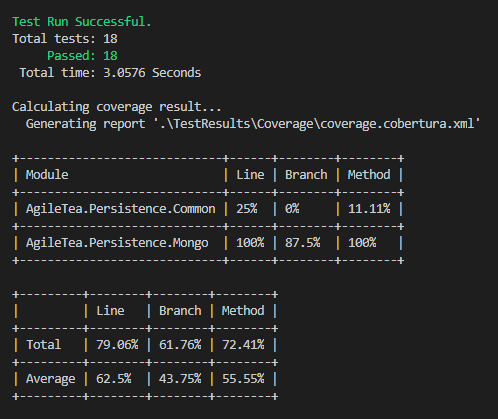
Task: Open the coverage.cobertura.xml report path
Action: tap(317, 124)
